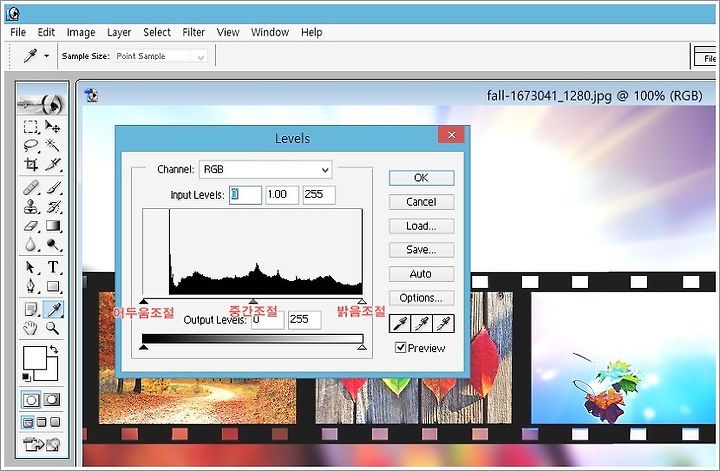Switch to Standard Screen mode
Screen dimensions: 720x471
28,422
